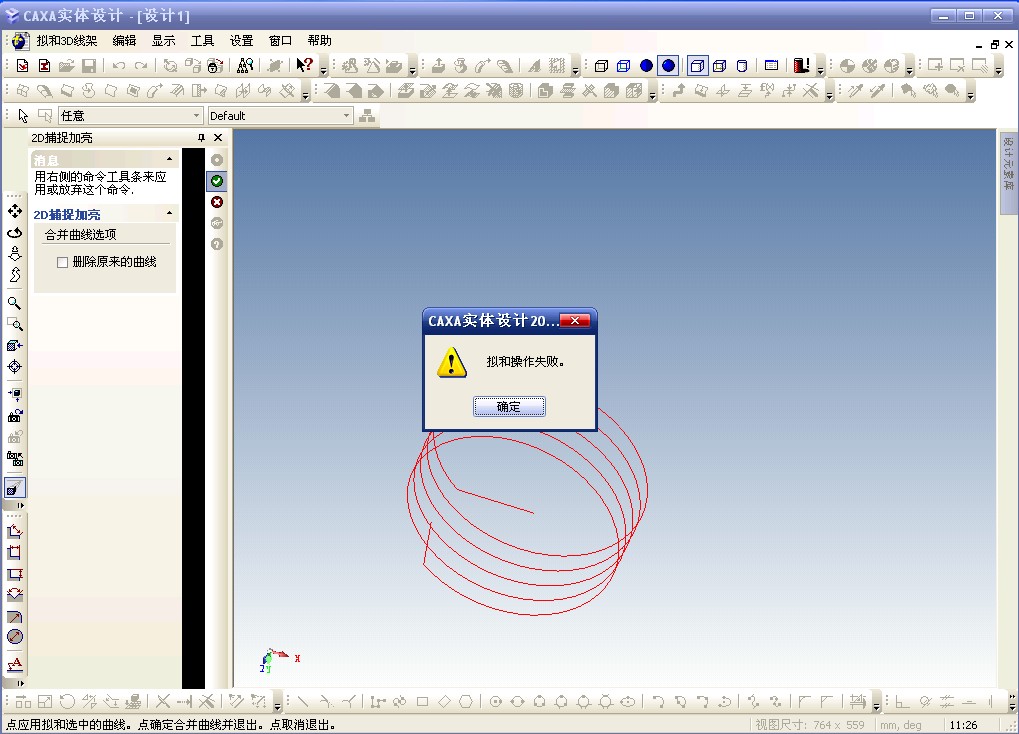
Task: Open the 设置 menu
Action: [x=241, y=40]
